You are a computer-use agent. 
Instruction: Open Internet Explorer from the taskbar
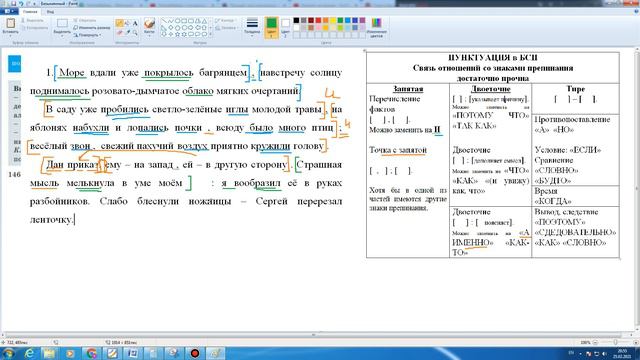point(29,353)
